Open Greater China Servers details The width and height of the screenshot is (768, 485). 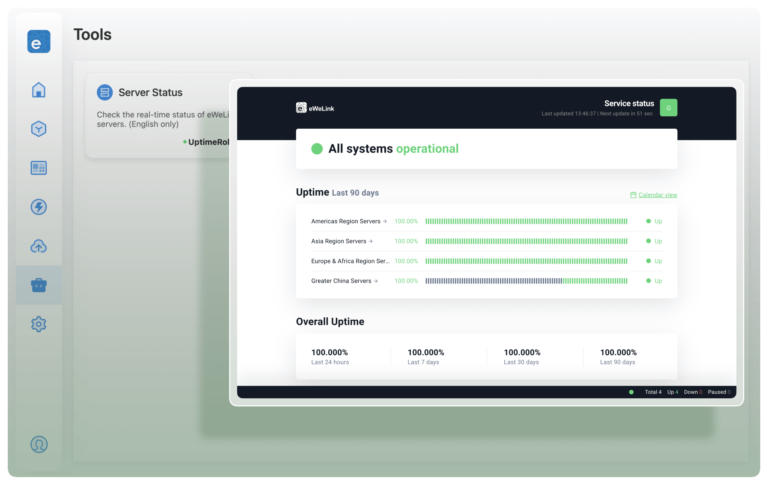click(x=344, y=281)
